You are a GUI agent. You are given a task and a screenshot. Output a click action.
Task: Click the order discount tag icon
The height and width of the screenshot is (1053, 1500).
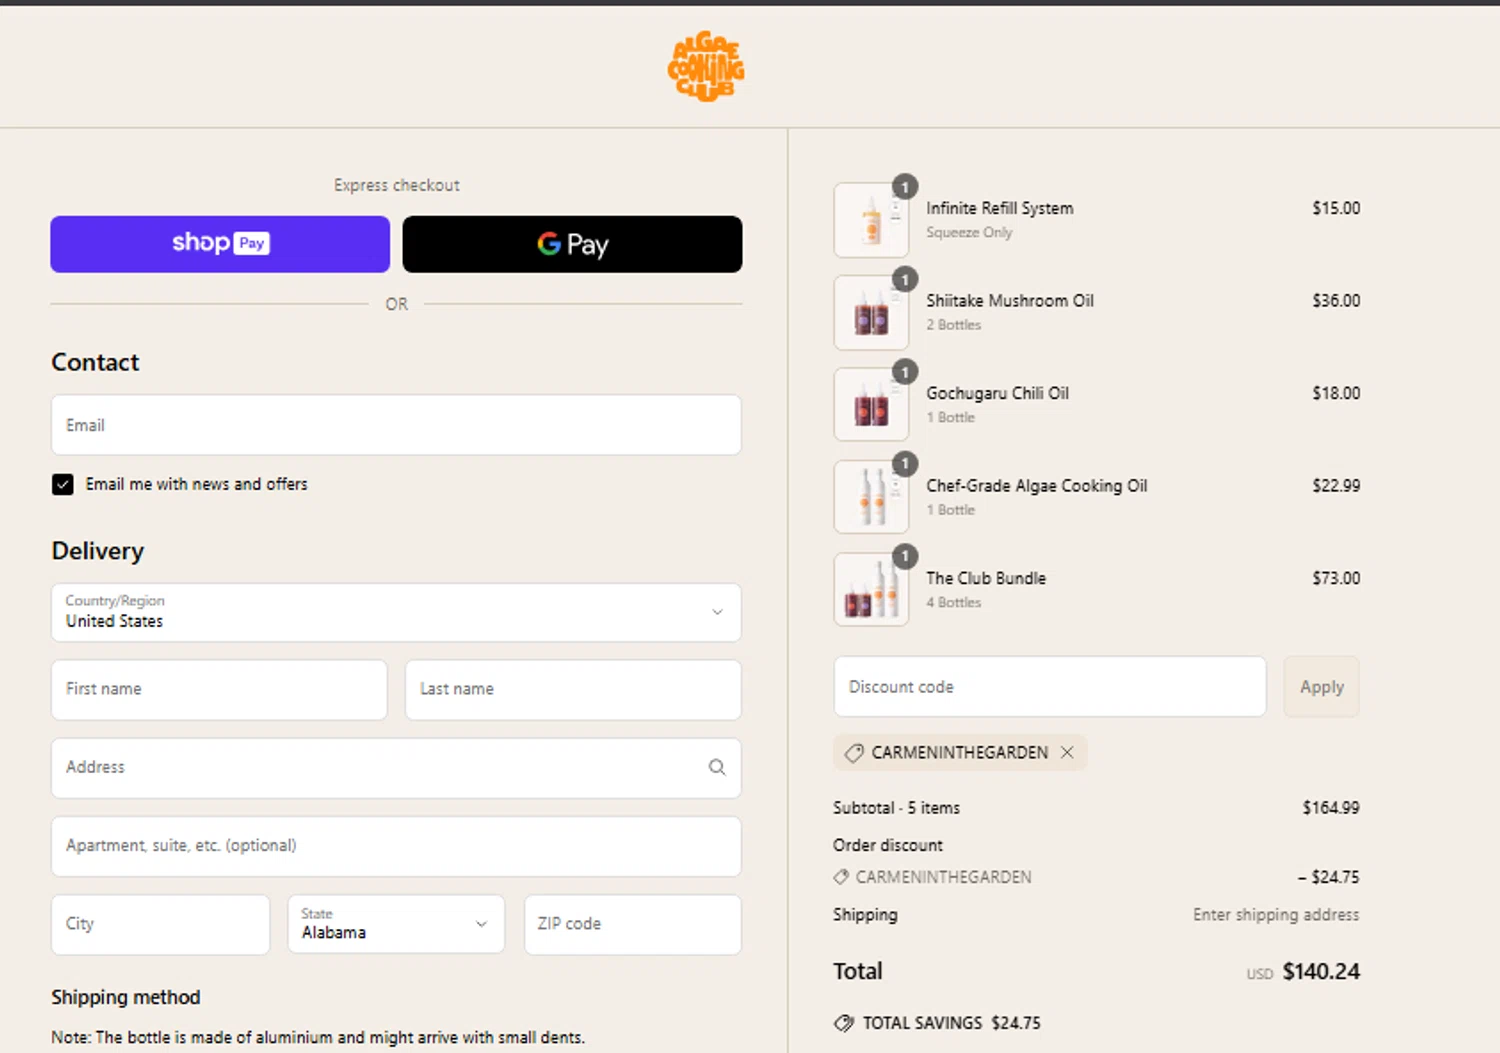pyautogui.click(x=841, y=877)
